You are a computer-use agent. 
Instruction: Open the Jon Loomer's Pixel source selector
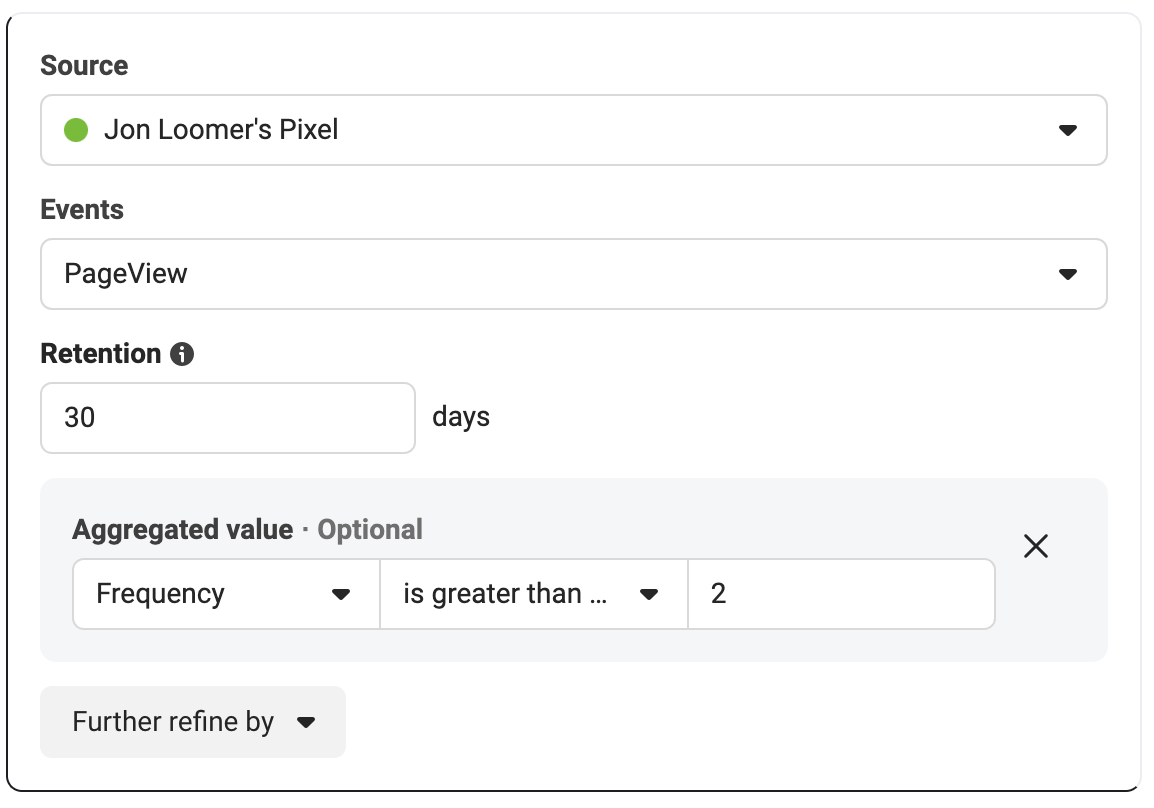(573, 130)
